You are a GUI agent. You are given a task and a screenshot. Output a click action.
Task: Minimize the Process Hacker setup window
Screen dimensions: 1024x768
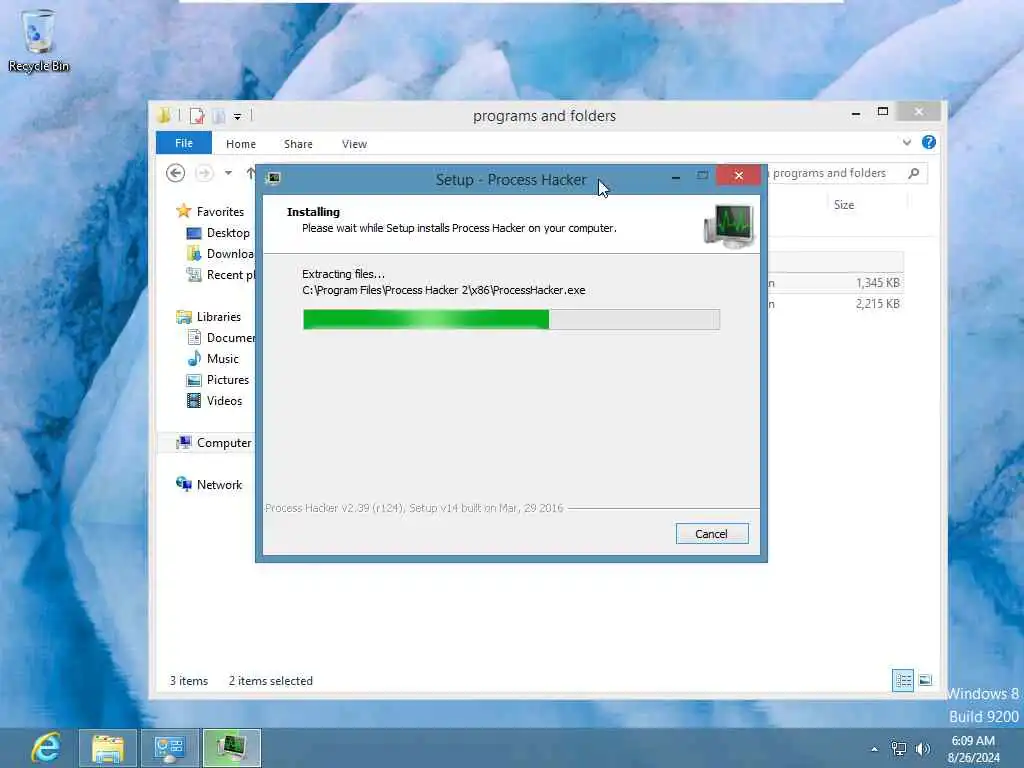tap(676, 177)
